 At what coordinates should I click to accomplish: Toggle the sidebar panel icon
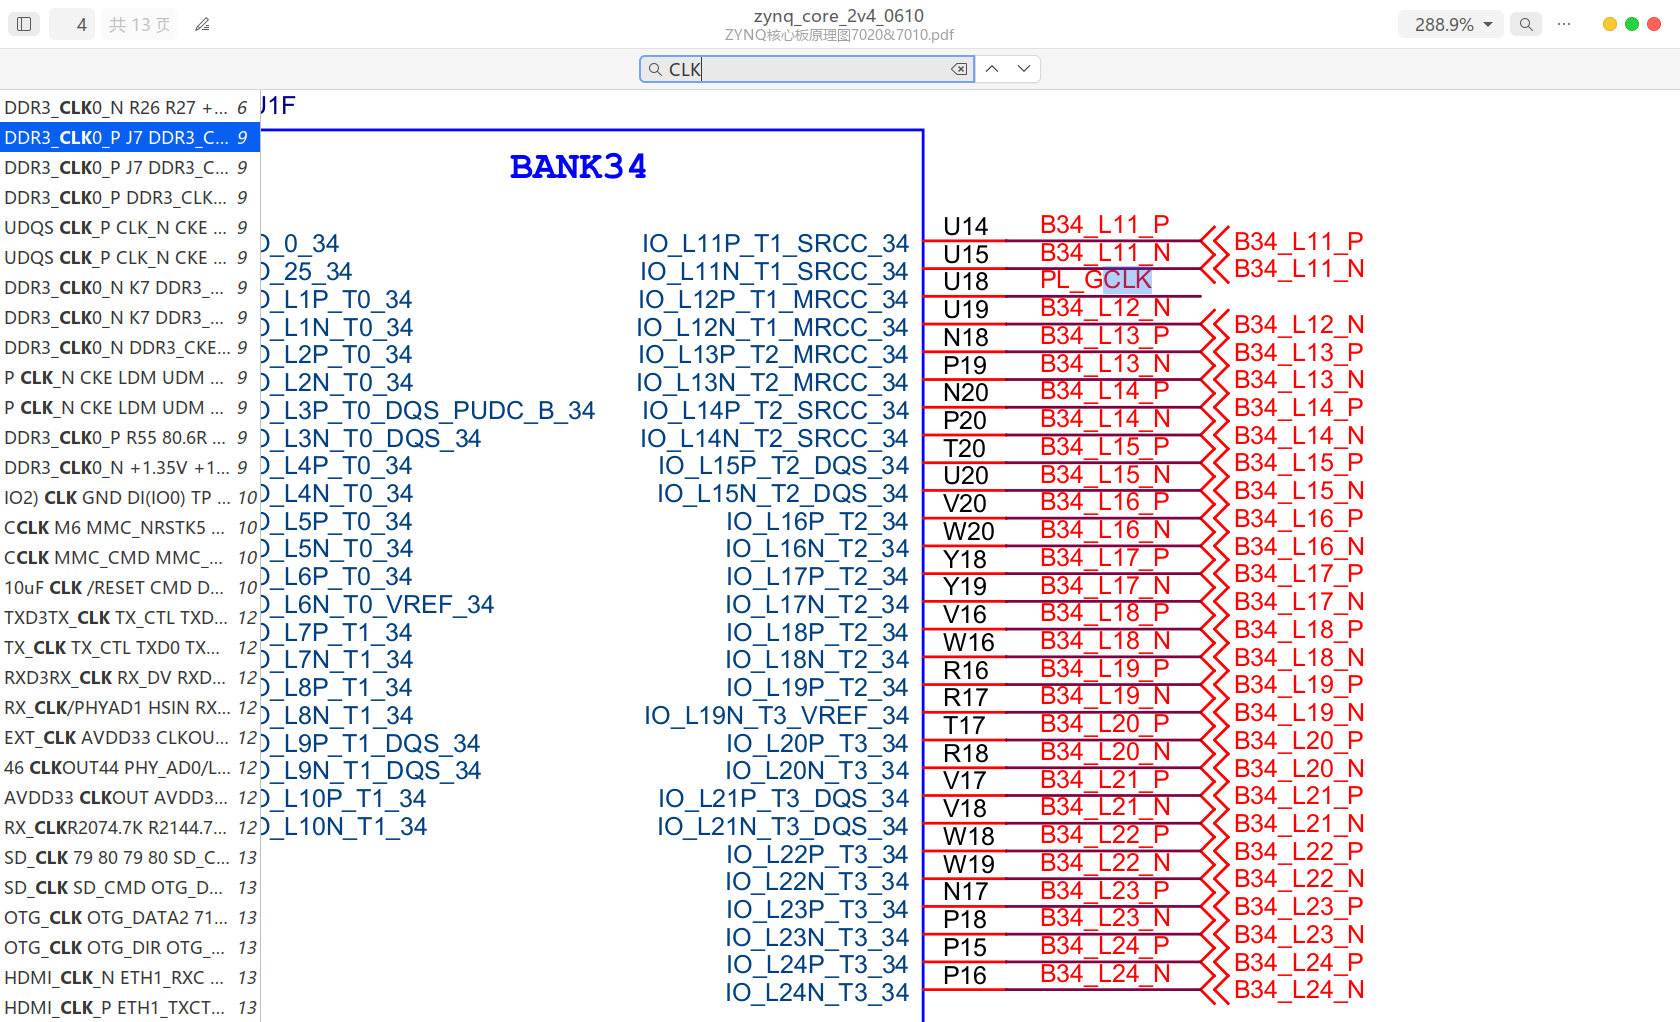pos(24,24)
